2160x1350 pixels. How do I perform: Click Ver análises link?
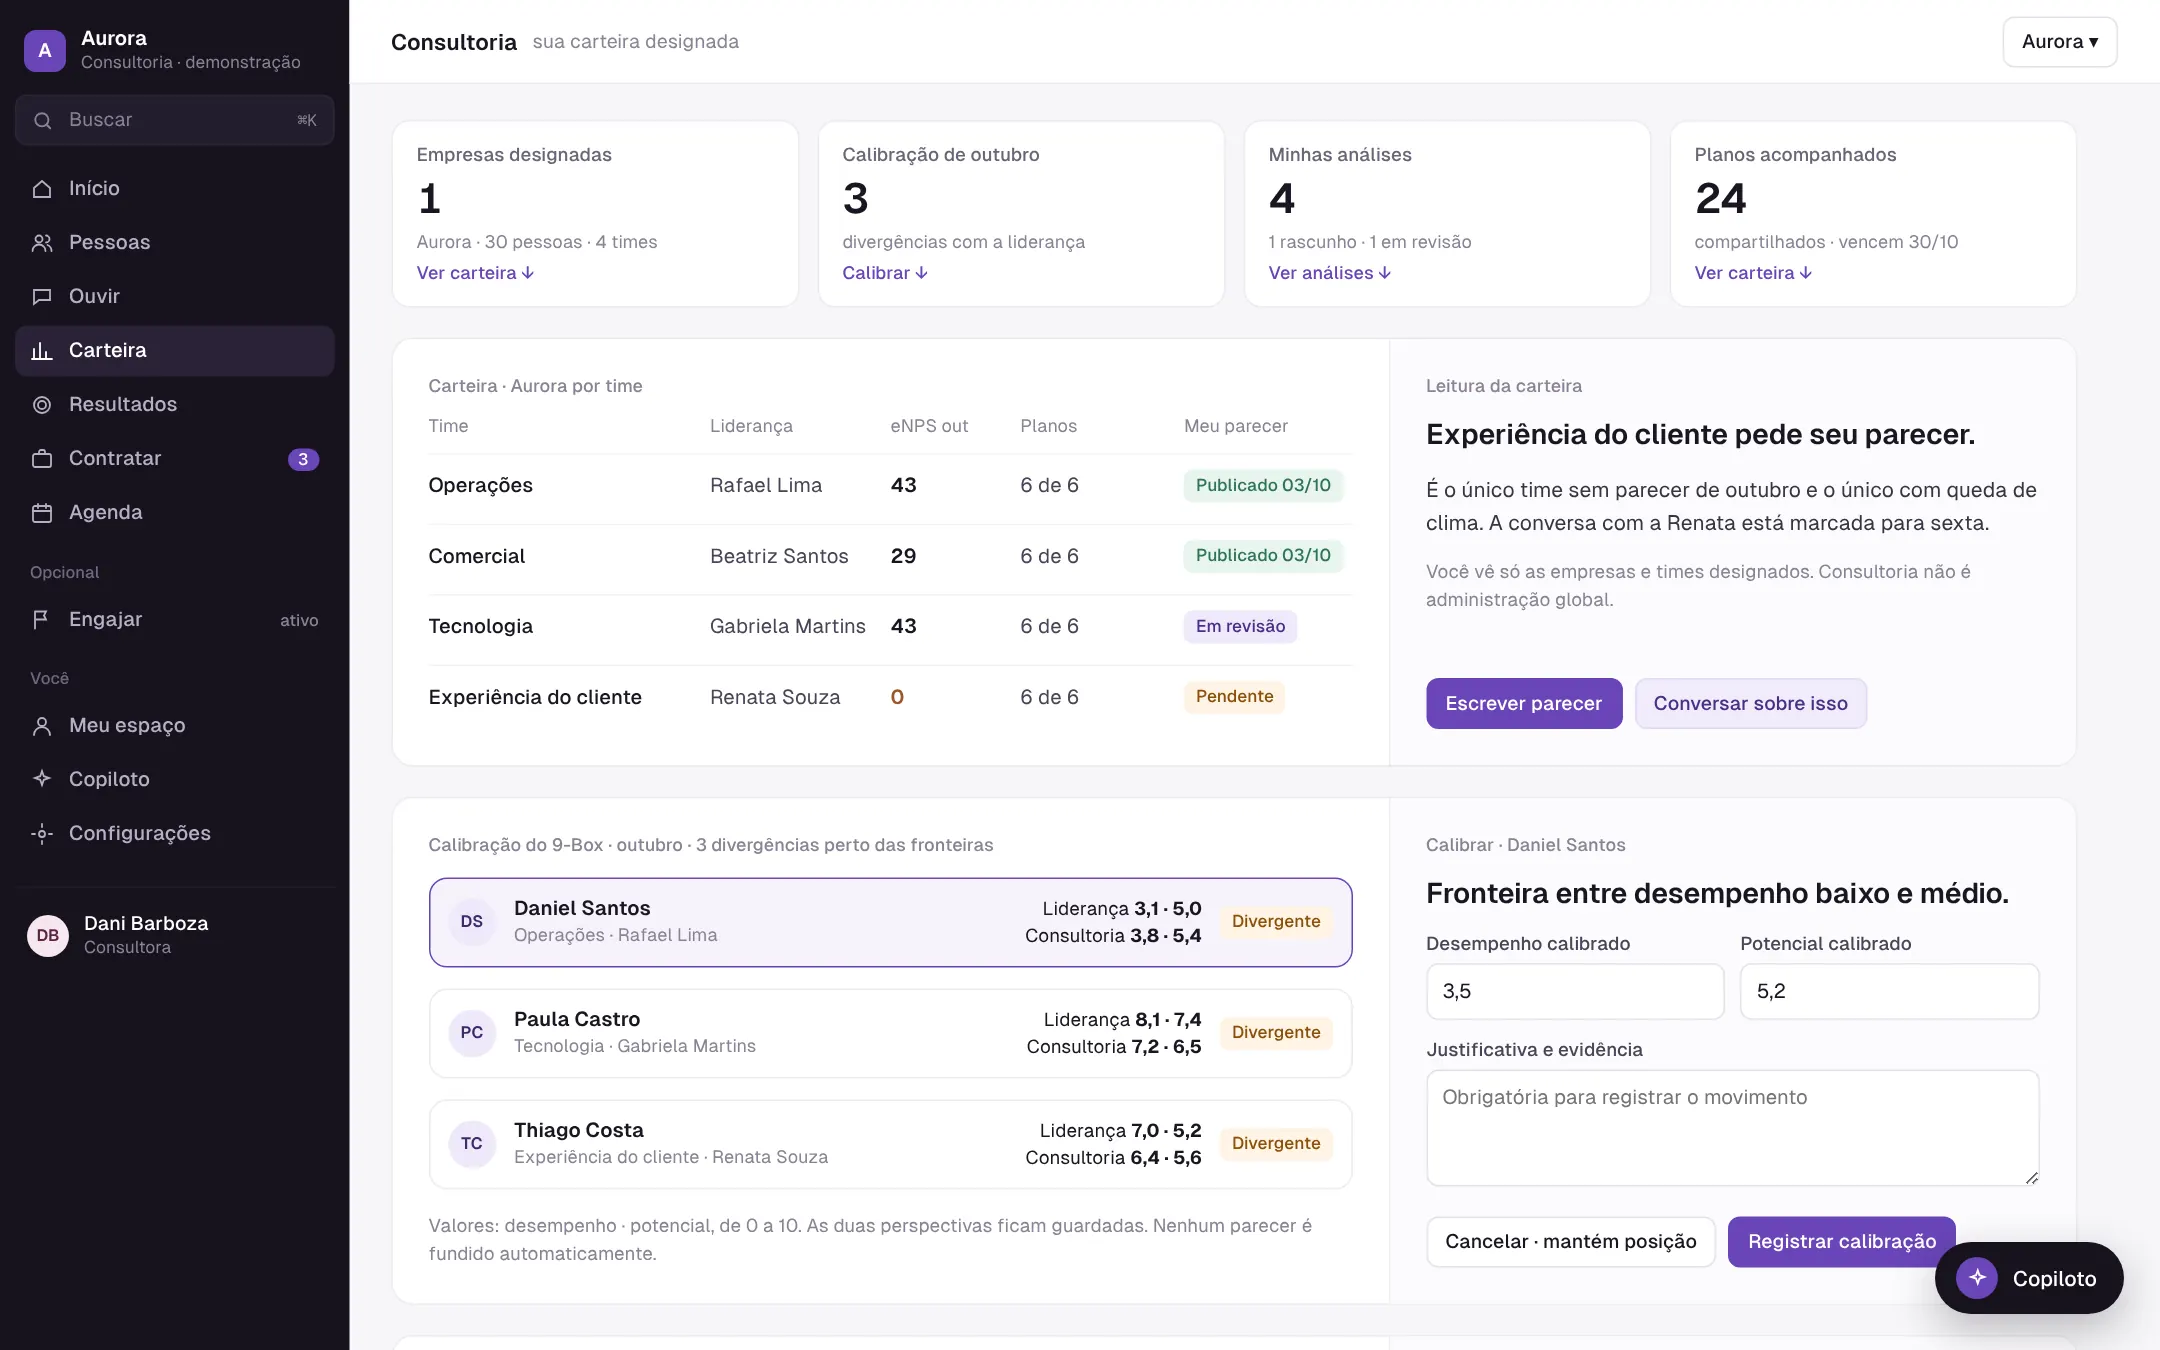click(x=1329, y=273)
